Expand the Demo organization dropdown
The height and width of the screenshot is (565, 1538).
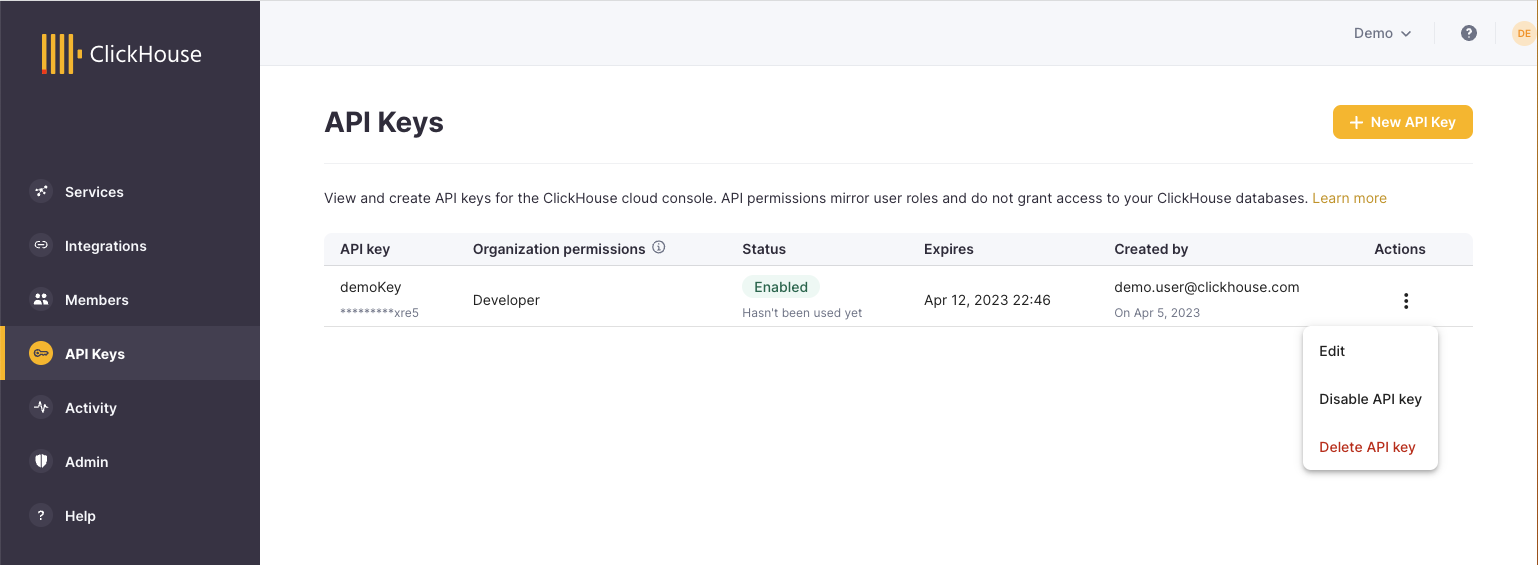pos(1383,33)
